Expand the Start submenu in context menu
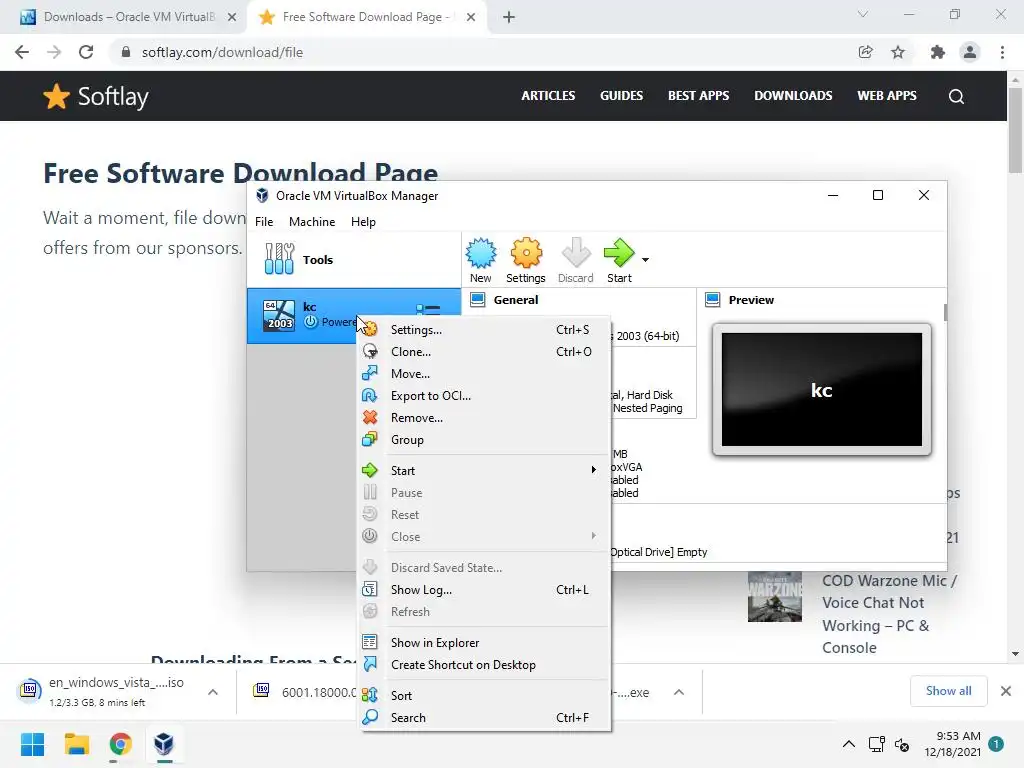Image resolution: width=1024 pixels, height=768 pixels. point(485,471)
